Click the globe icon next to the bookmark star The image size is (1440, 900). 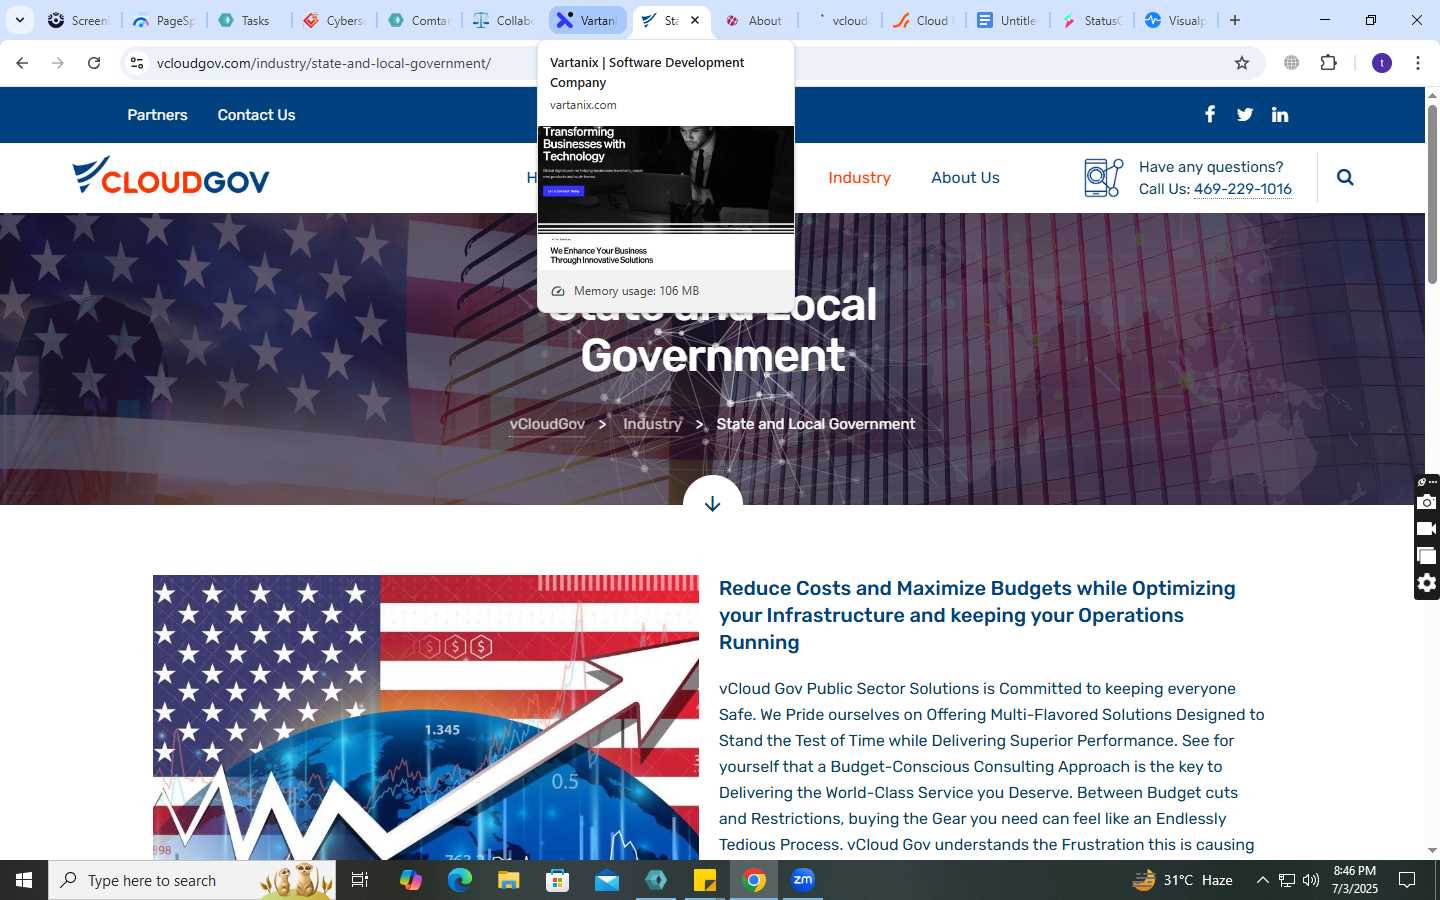pyautogui.click(x=1292, y=63)
